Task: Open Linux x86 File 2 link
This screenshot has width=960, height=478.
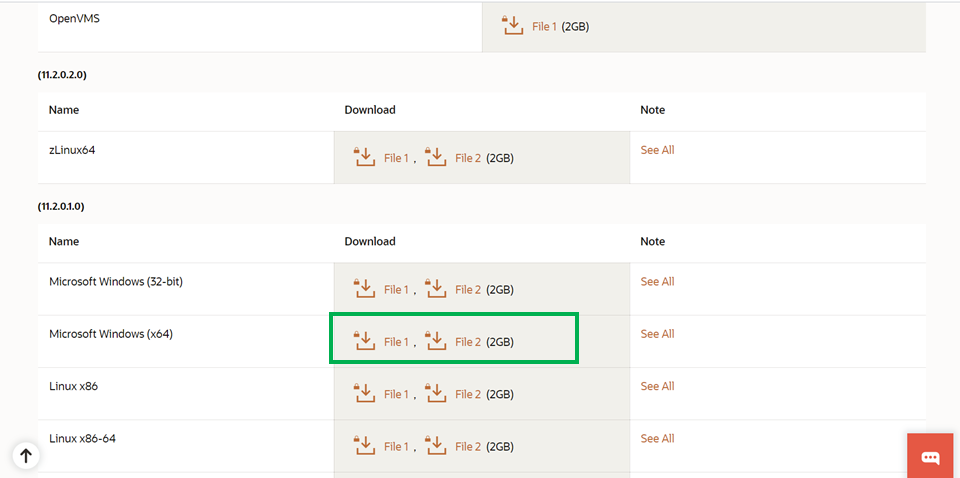Action: point(468,394)
